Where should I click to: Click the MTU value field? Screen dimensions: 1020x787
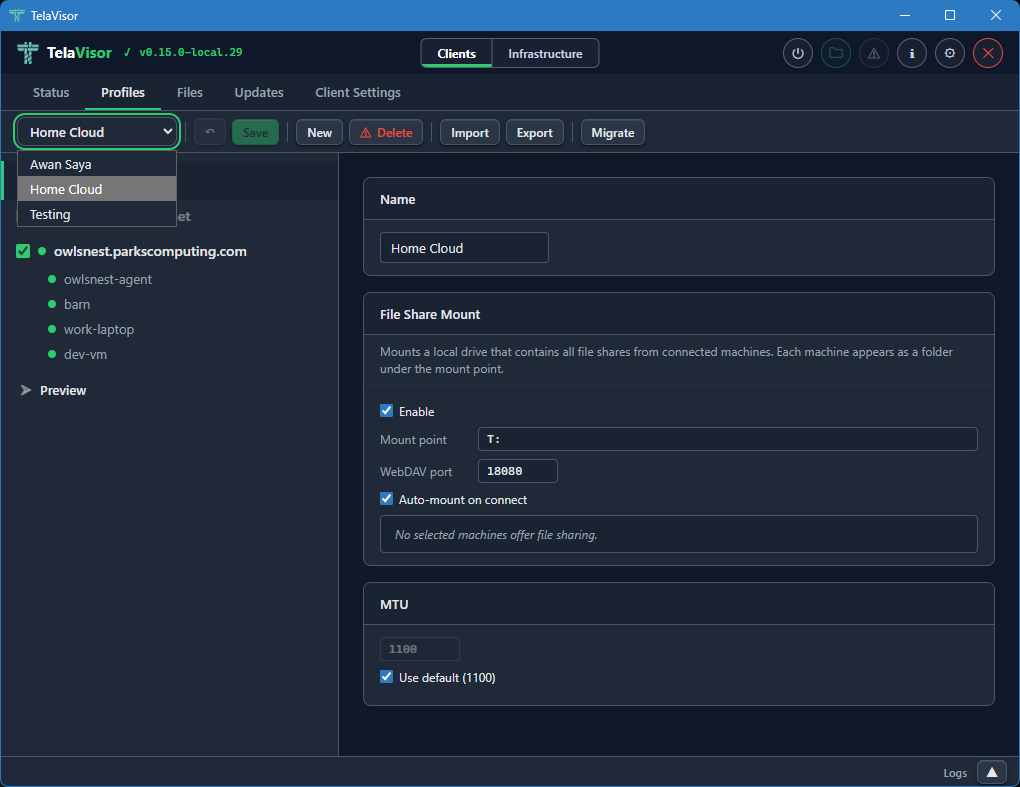[x=420, y=649]
